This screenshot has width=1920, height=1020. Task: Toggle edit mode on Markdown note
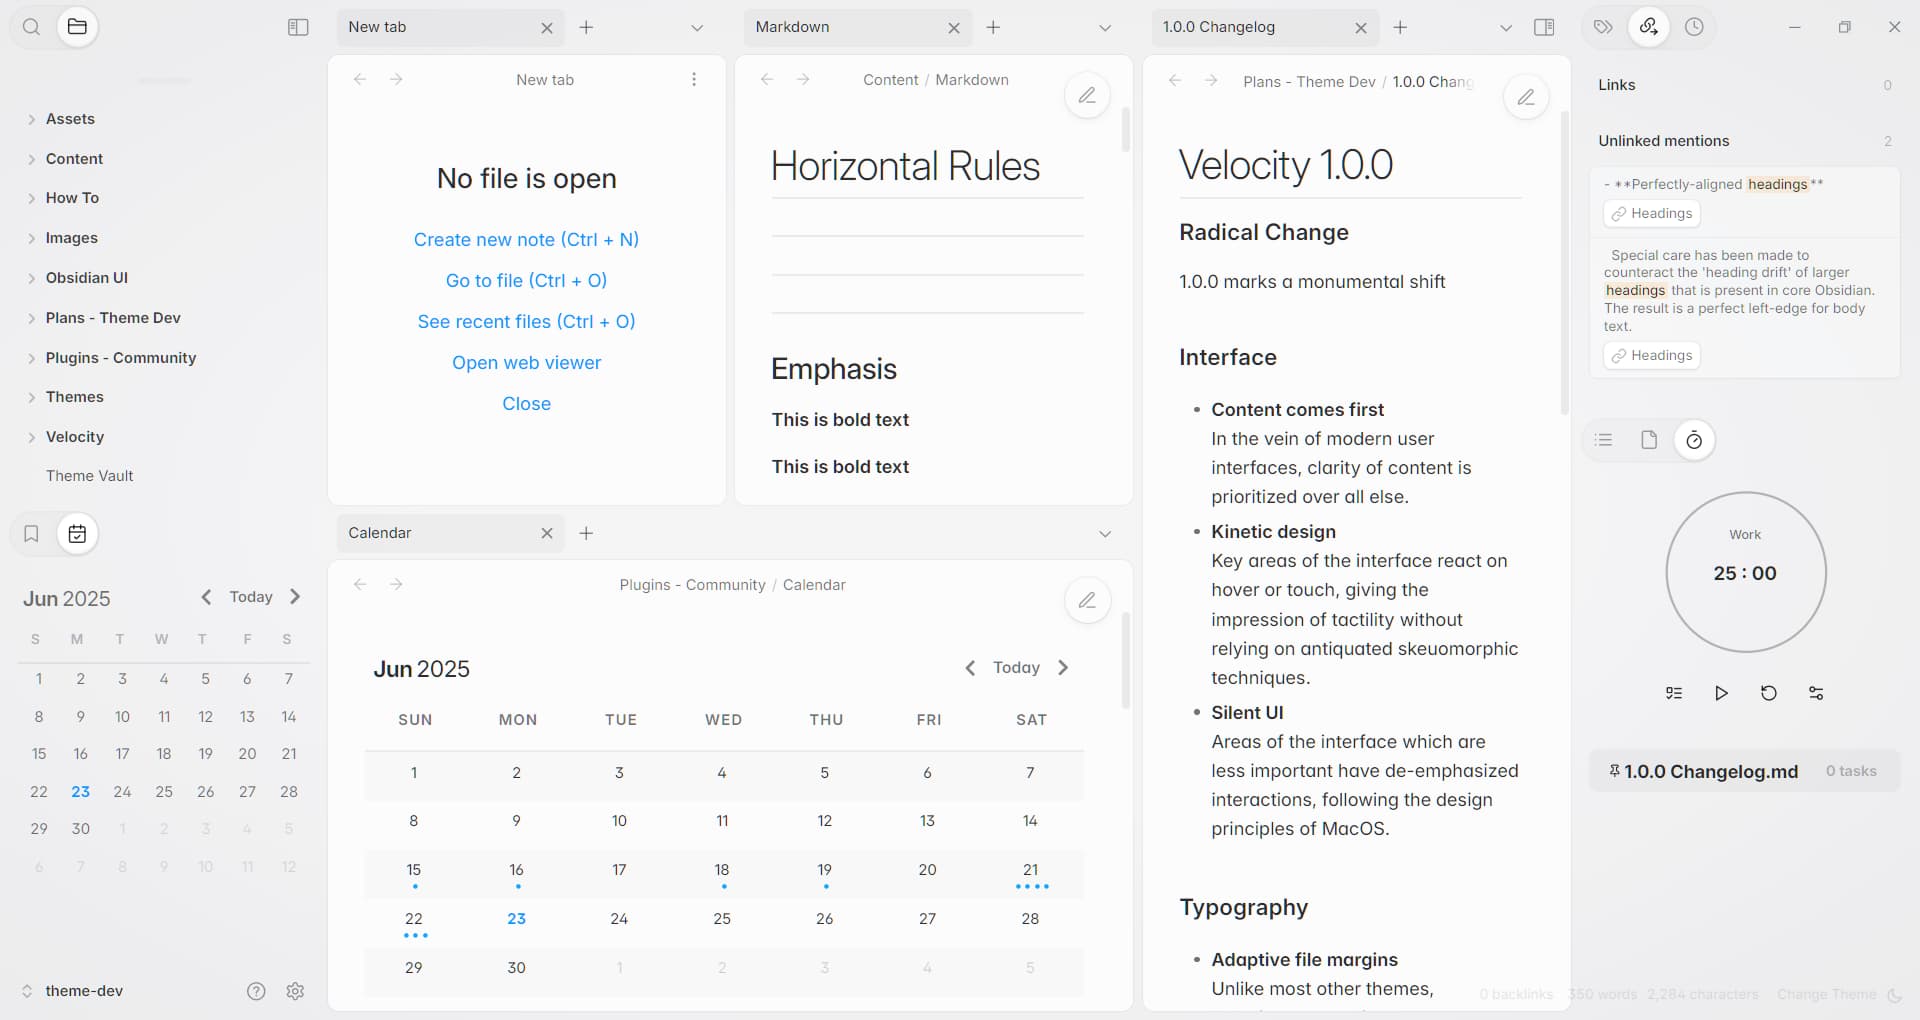point(1087,96)
